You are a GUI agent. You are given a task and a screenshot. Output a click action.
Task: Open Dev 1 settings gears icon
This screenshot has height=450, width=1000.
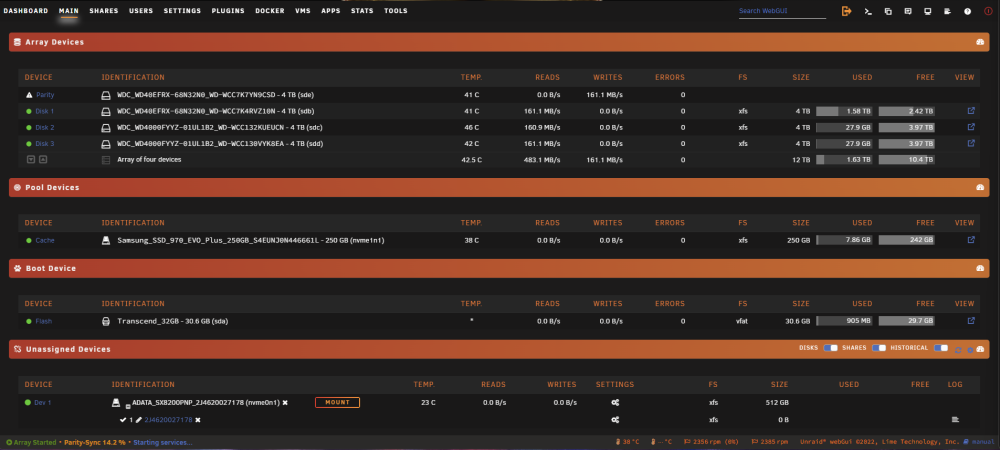pos(615,403)
